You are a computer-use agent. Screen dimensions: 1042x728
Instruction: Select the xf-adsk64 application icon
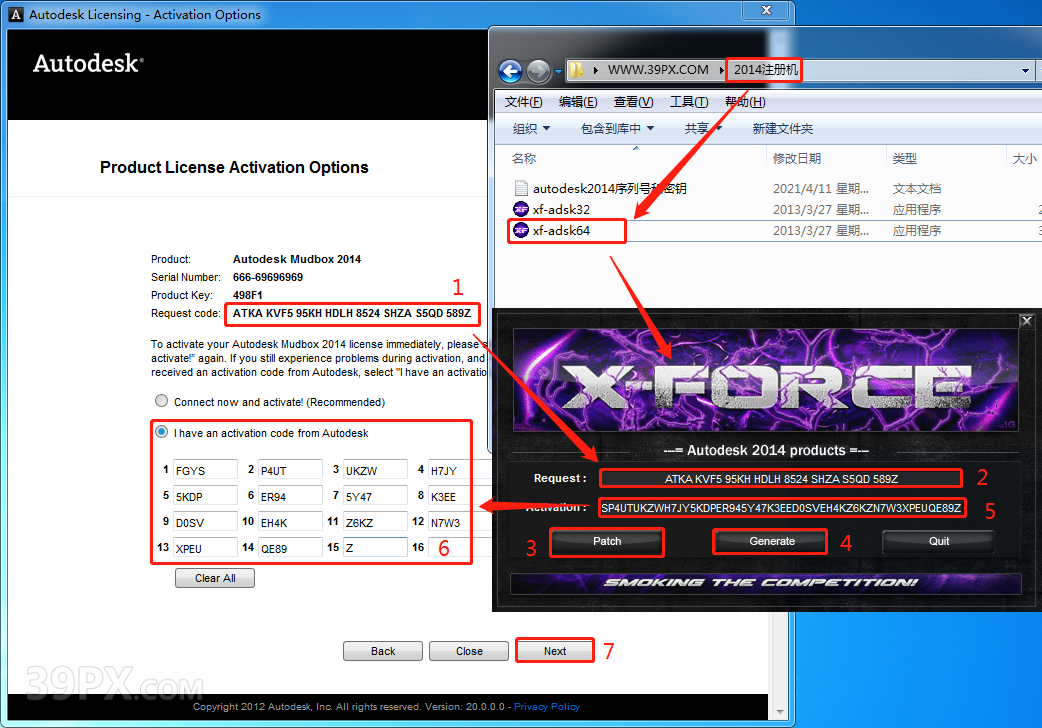(x=521, y=230)
